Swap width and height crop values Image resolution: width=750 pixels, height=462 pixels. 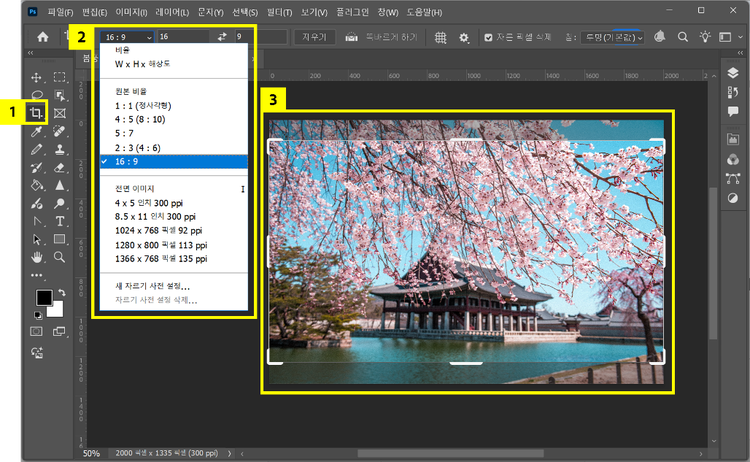pos(220,37)
